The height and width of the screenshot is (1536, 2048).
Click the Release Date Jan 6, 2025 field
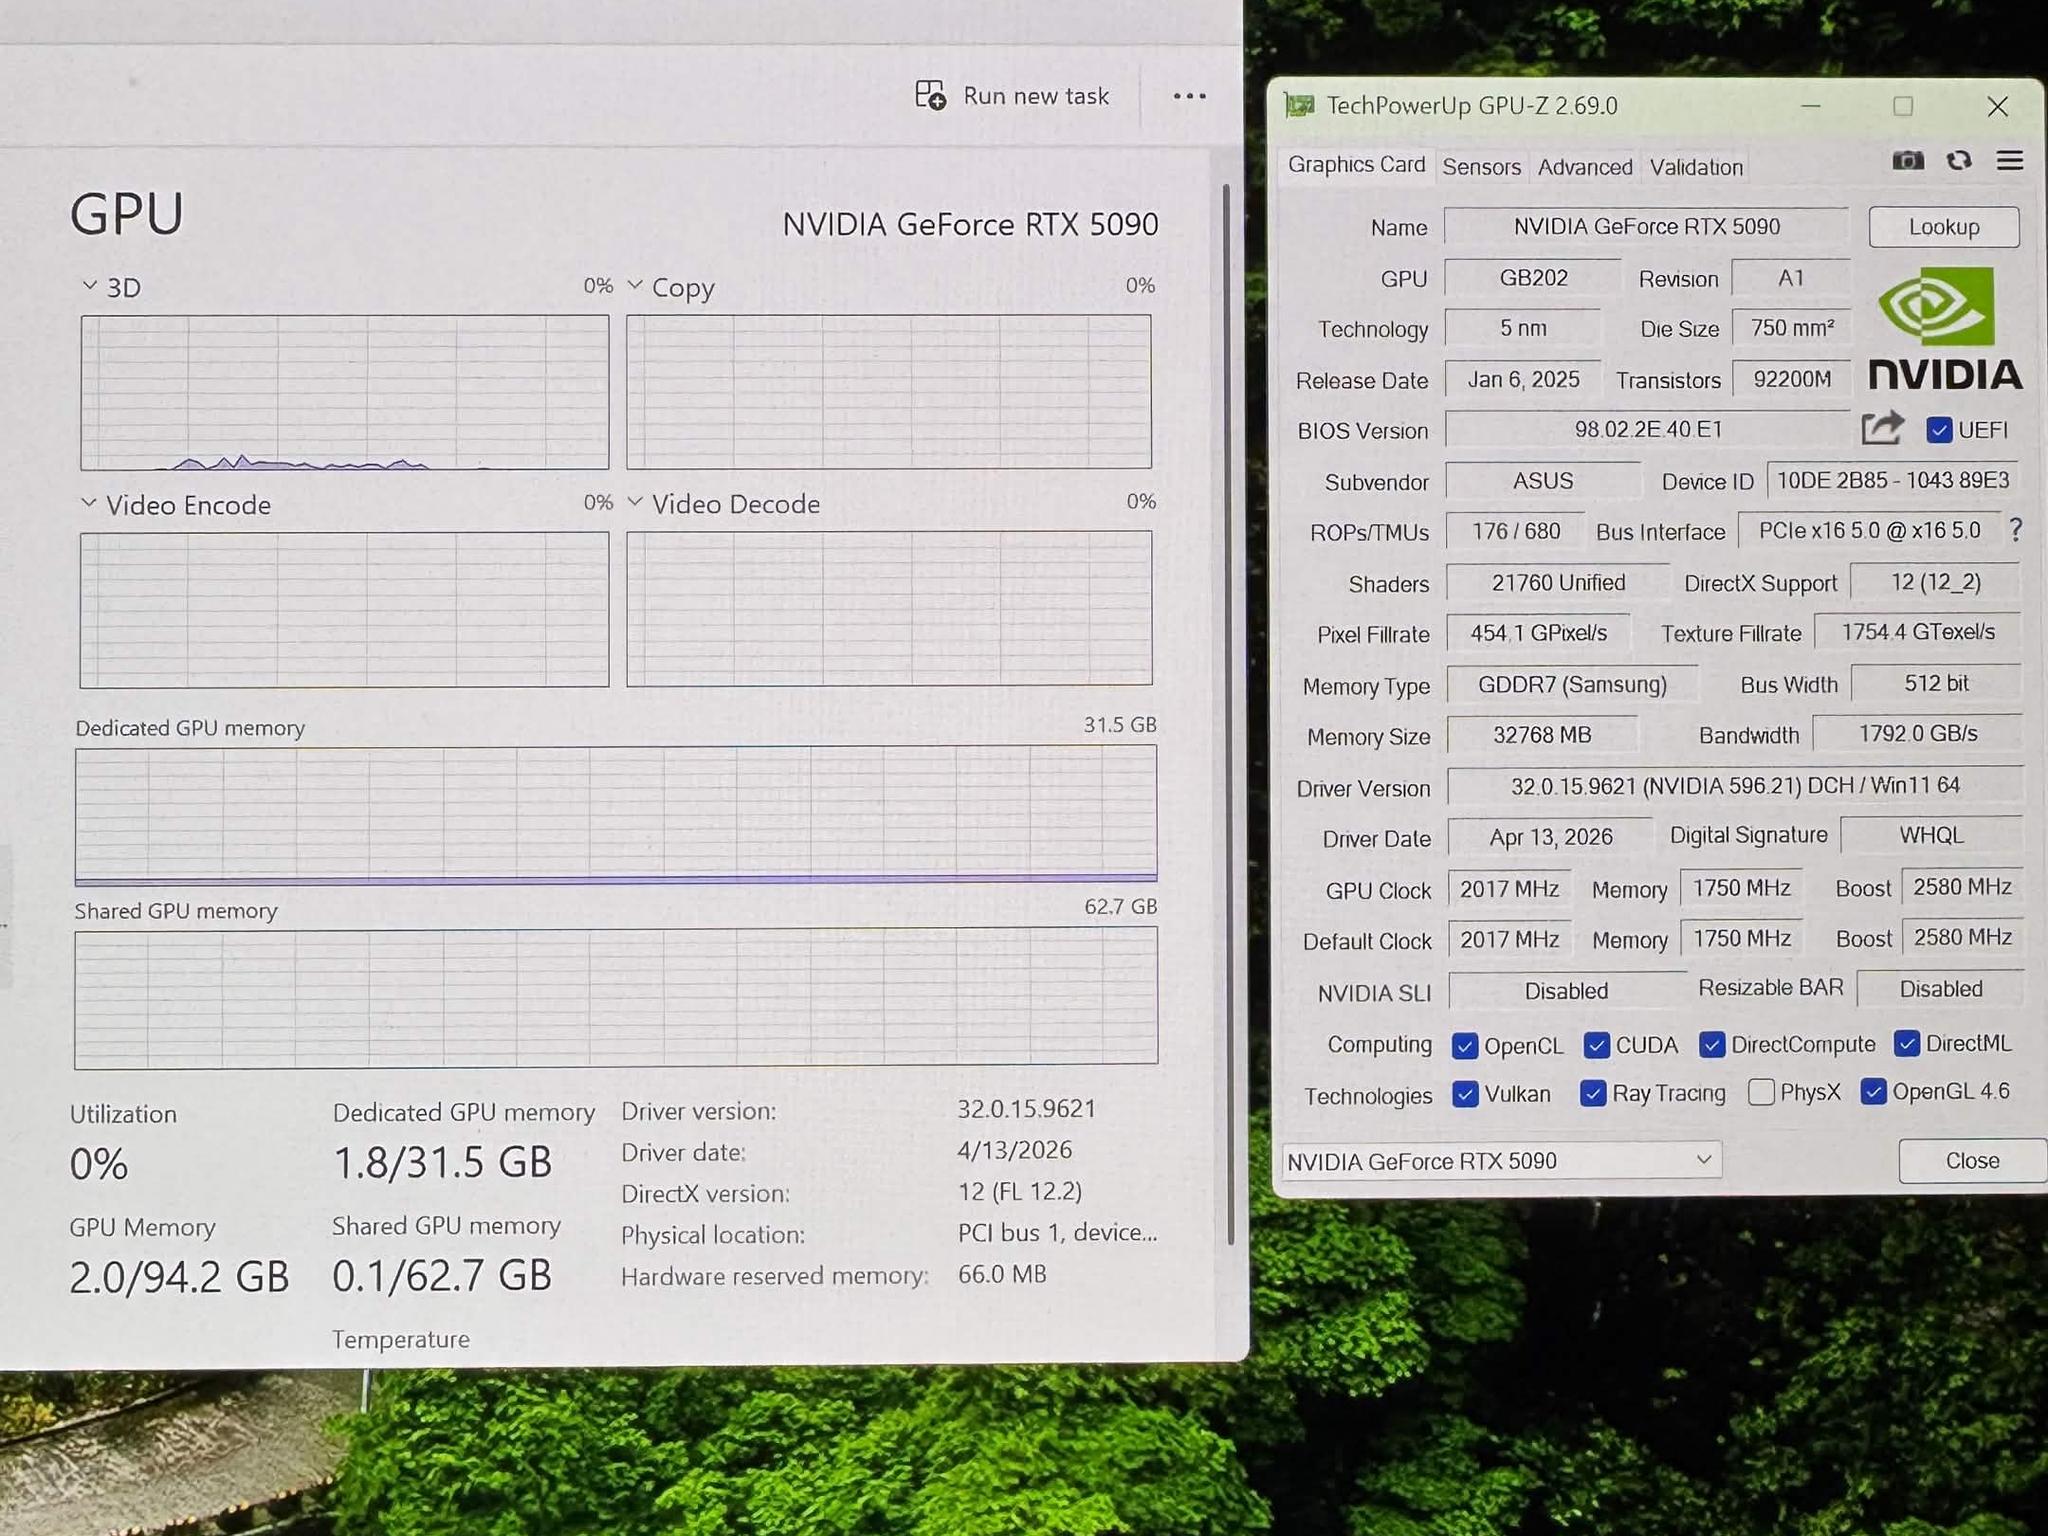[x=1523, y=379]
